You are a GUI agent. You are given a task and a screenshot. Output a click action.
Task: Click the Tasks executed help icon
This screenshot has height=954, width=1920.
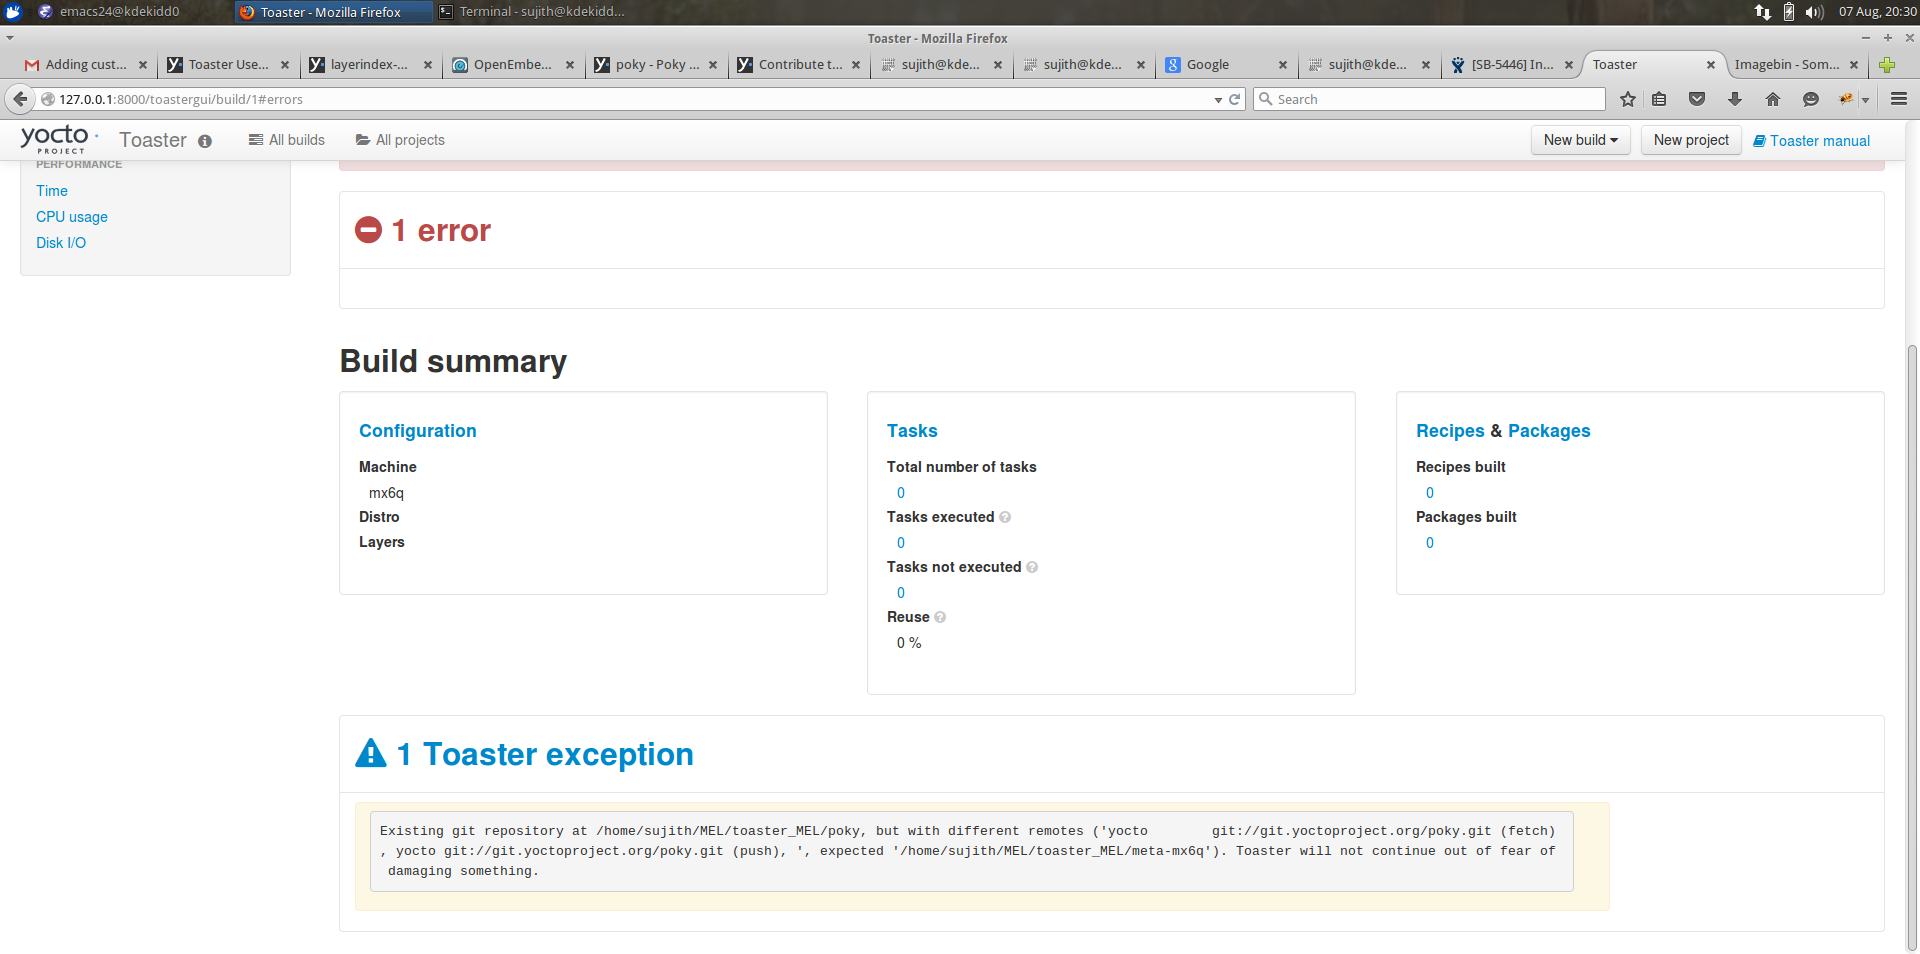click(1005, 517)
